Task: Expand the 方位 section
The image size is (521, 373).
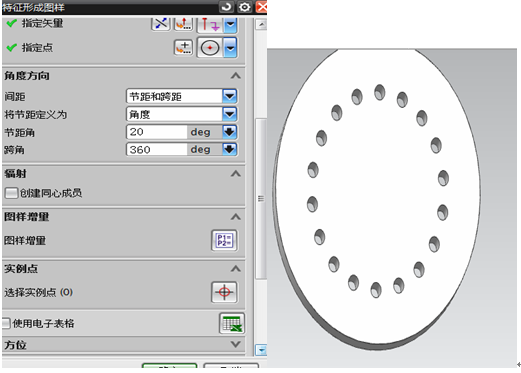Action: pyautogui.click(x=236, y=344)
